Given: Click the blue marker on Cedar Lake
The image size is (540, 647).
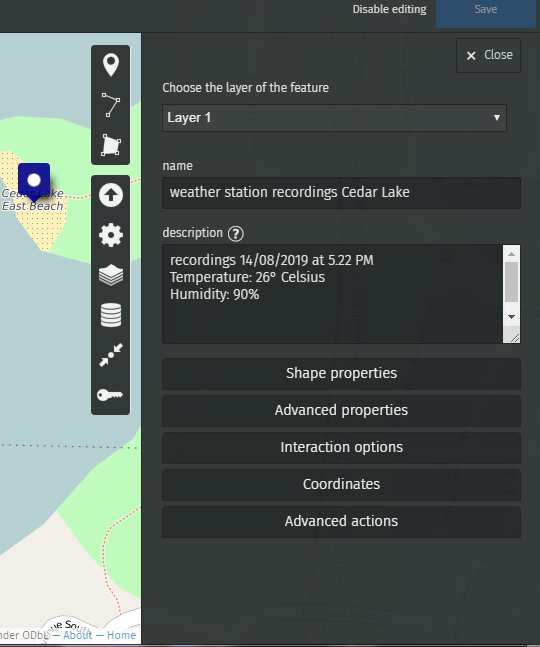Looking at the screenshot, I should click(x=34, y=181).
